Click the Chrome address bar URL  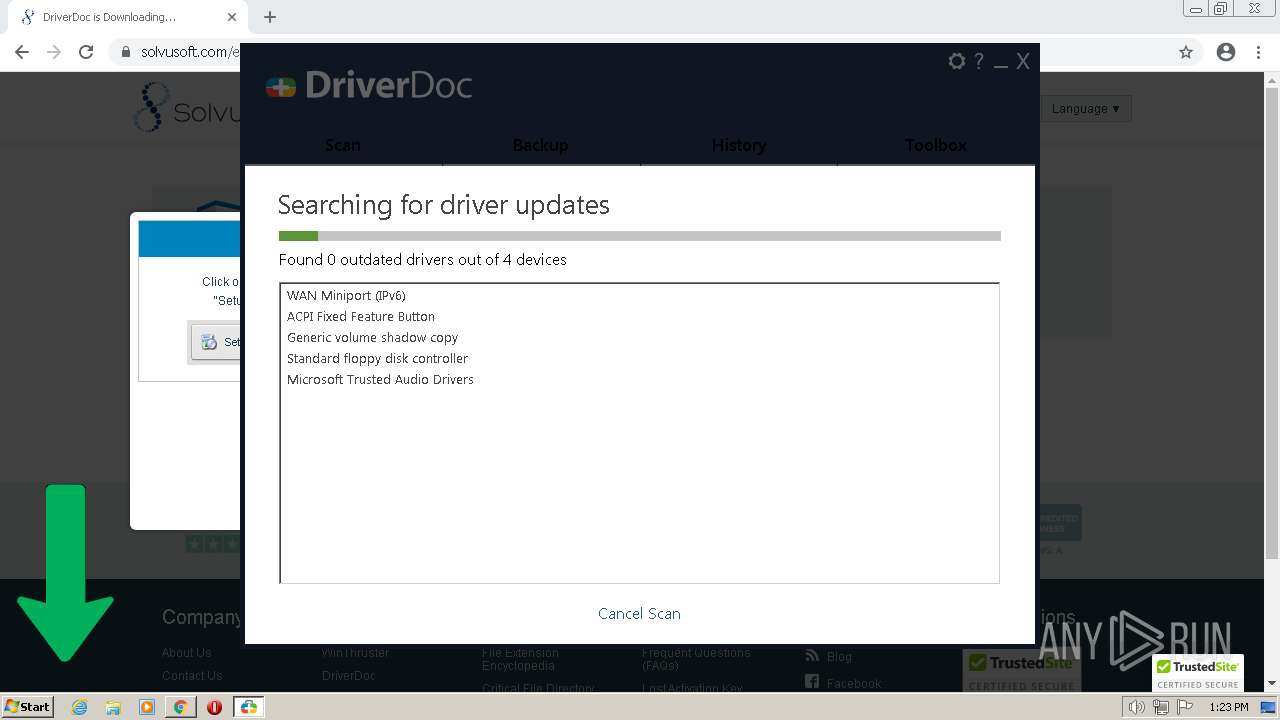pos(189,52)
